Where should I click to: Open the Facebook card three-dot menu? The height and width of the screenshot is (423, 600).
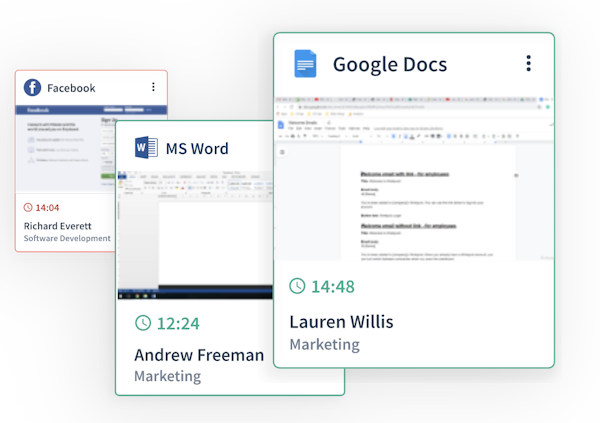point(153,87)
